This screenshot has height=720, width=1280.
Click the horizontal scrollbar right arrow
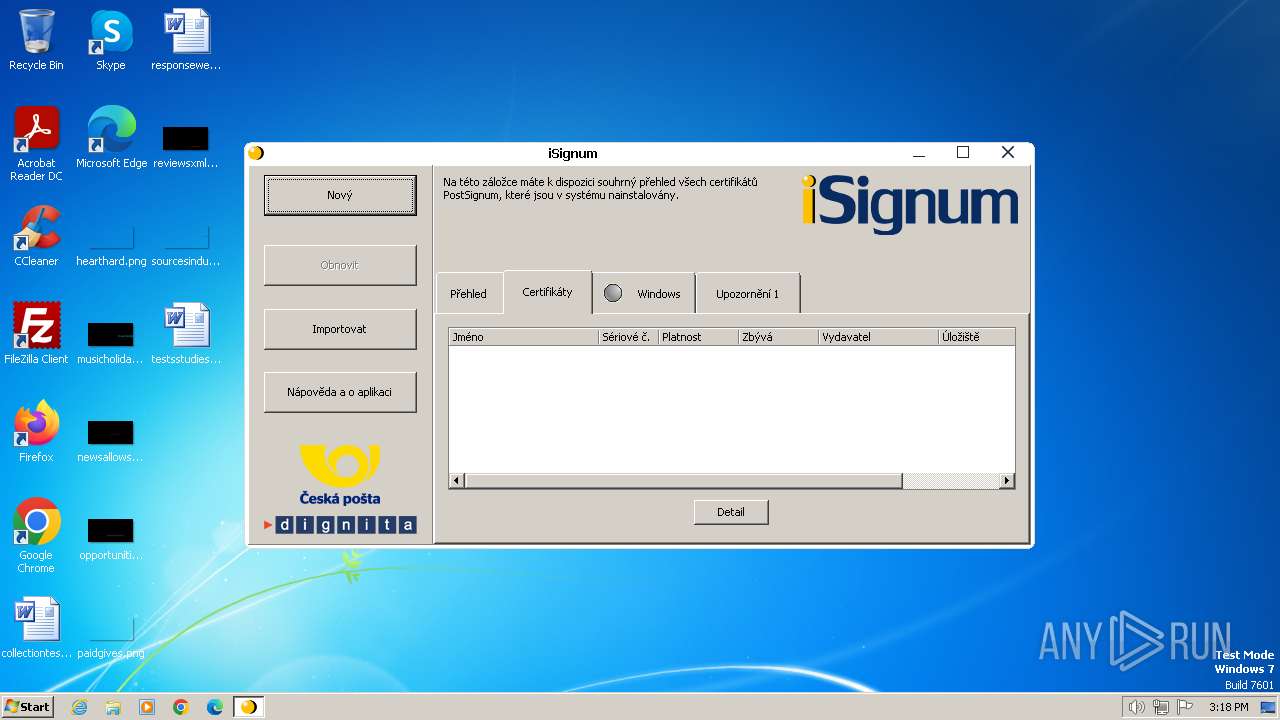click(x=1007, y=481)
